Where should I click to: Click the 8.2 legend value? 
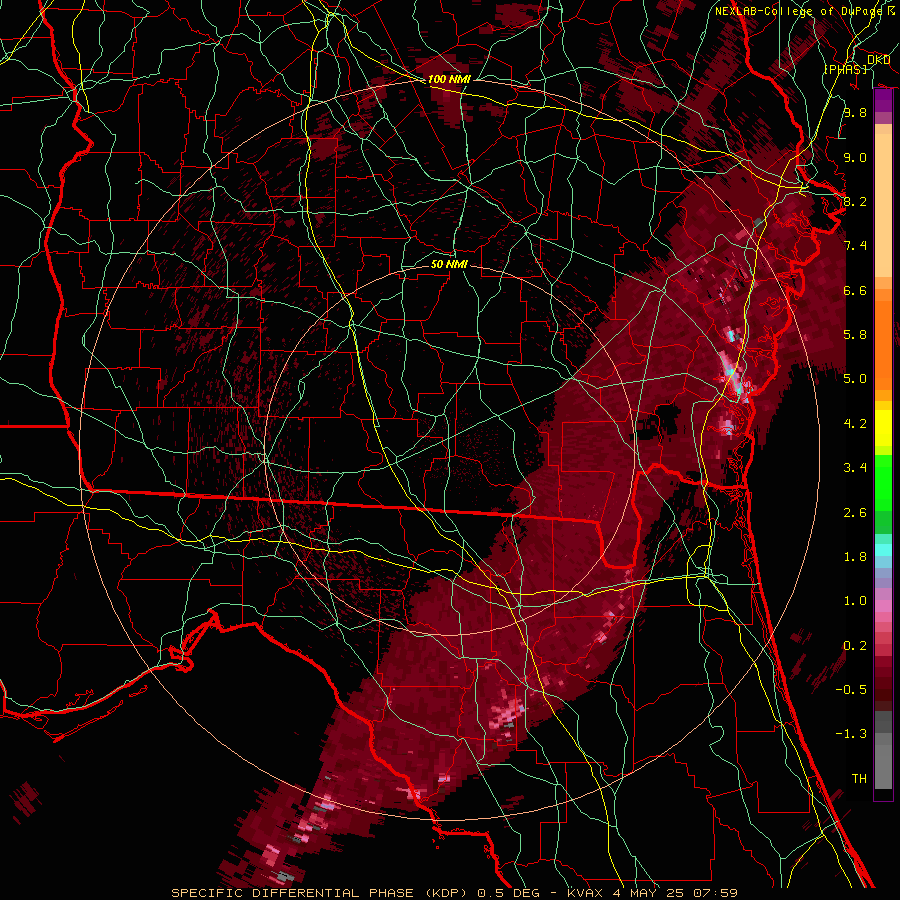pos(855,201)
